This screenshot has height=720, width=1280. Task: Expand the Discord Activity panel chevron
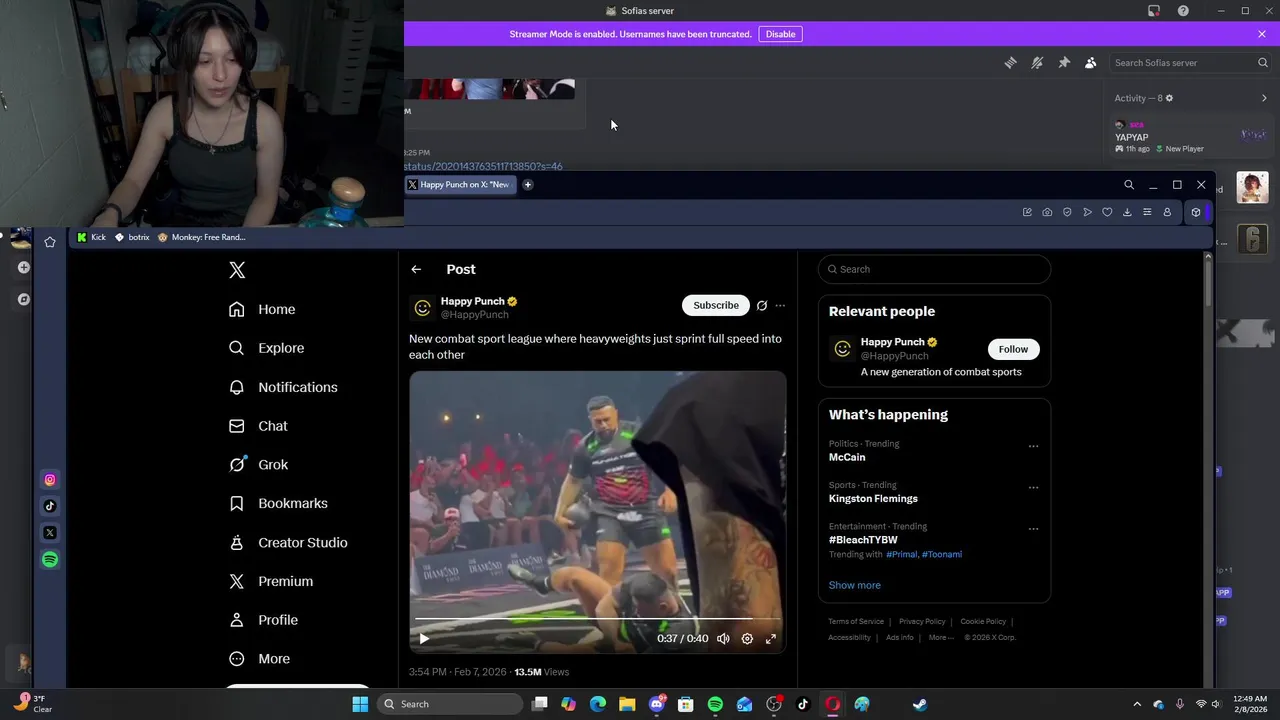(1264, 98)
